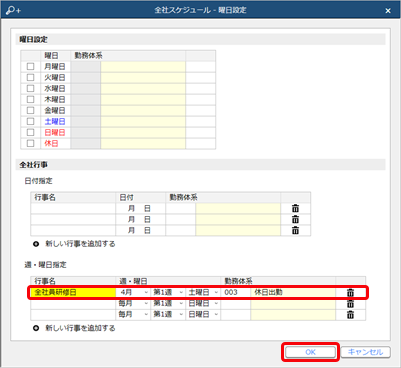Close the 全社スケジュール dialog

tap(388, 11)
